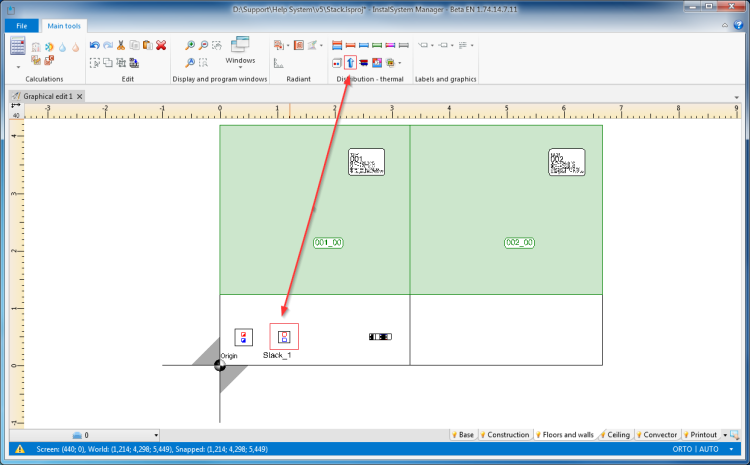Image resolution: width=750 pixels, height=465 pixels.
Task: Click the orange radiant room icon
Action: coord(299,45)
